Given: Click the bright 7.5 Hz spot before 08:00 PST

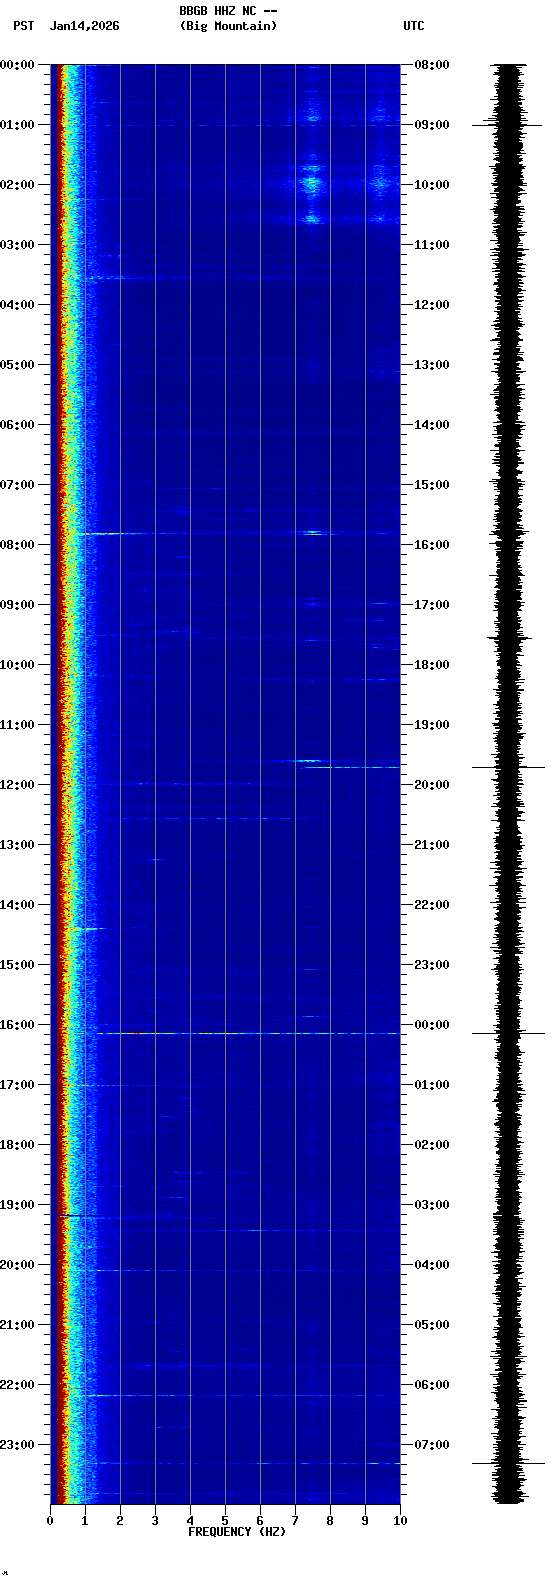Looking at the screenshot, I should pos(315,533).
